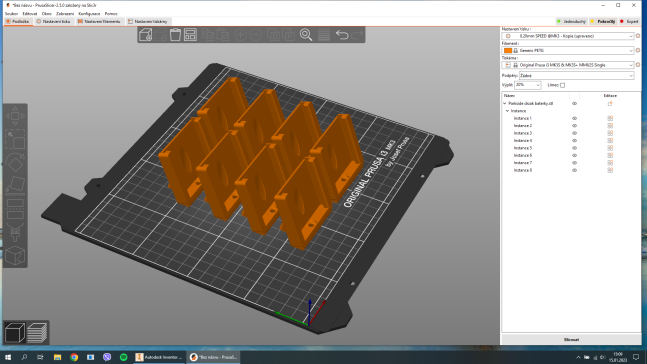
Task: Open filament settings gear icon
Action: point(638,50)
